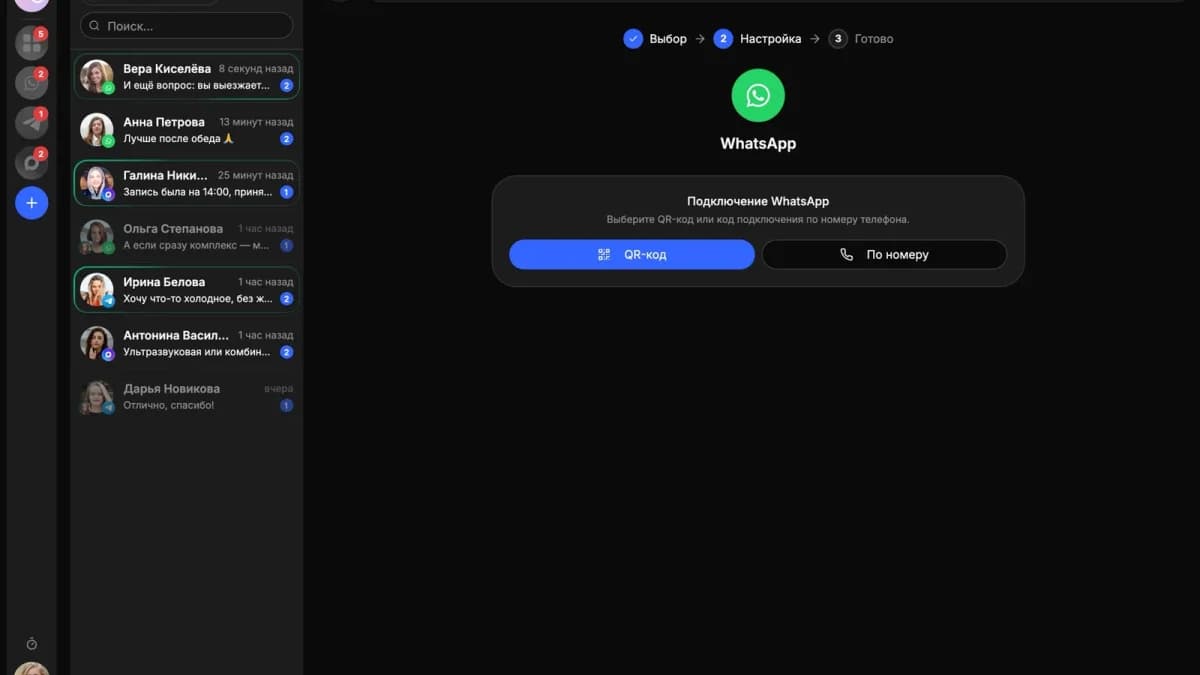Click unread badge on Анна Петрова chat
1200x675 pixels.
point(287,139)
